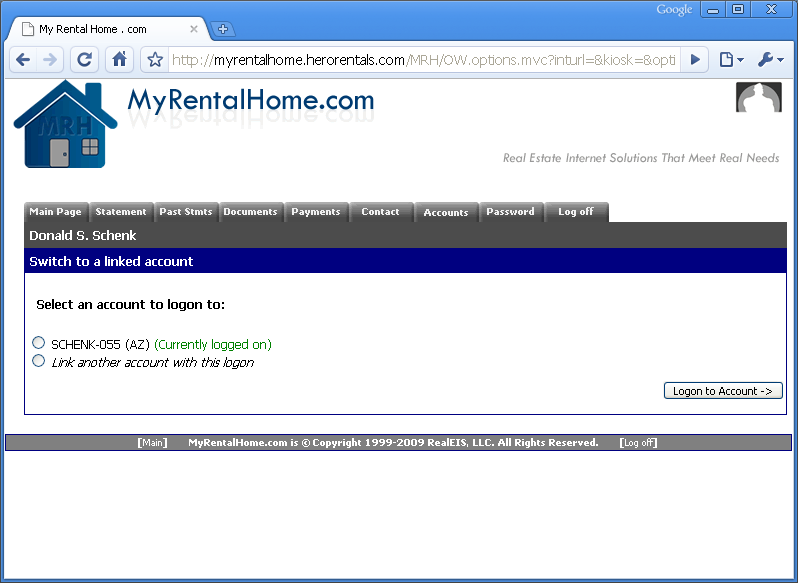The image size is (798, 583).
Task: Bookmark this page with the star icon
Action: [155, 60]
